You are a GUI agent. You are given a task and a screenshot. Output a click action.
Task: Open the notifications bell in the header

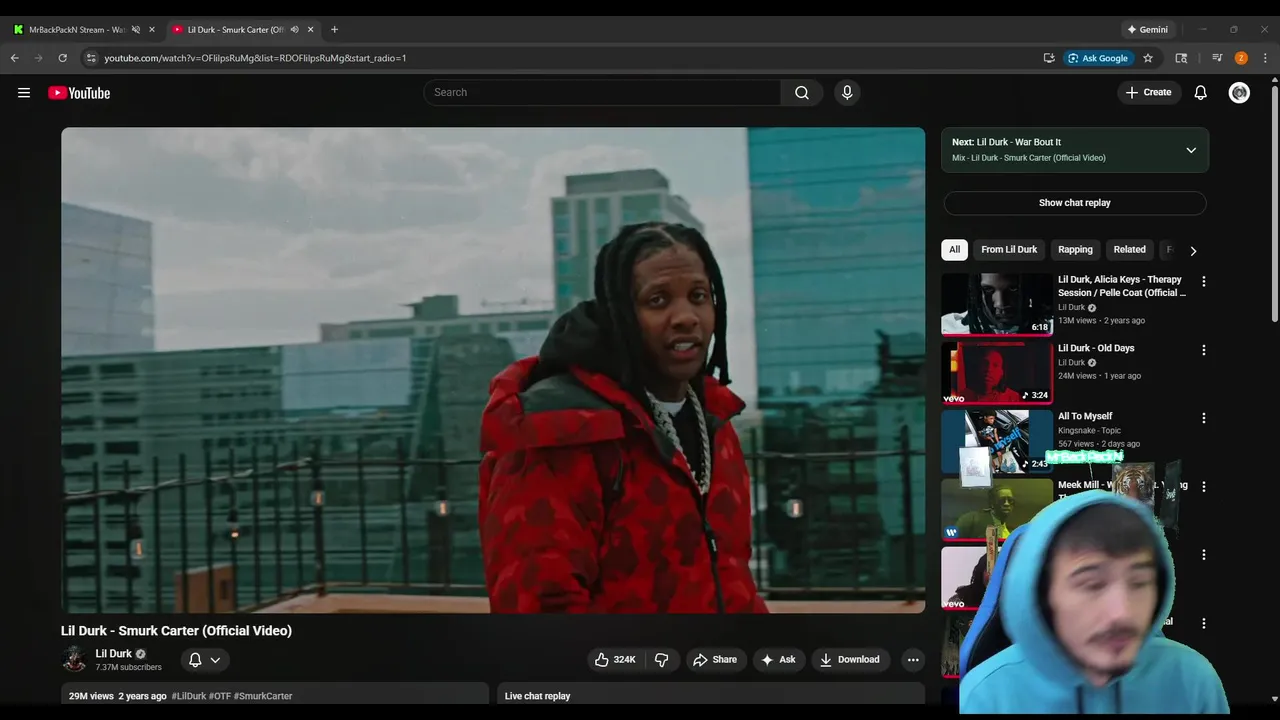(1201, 93)
